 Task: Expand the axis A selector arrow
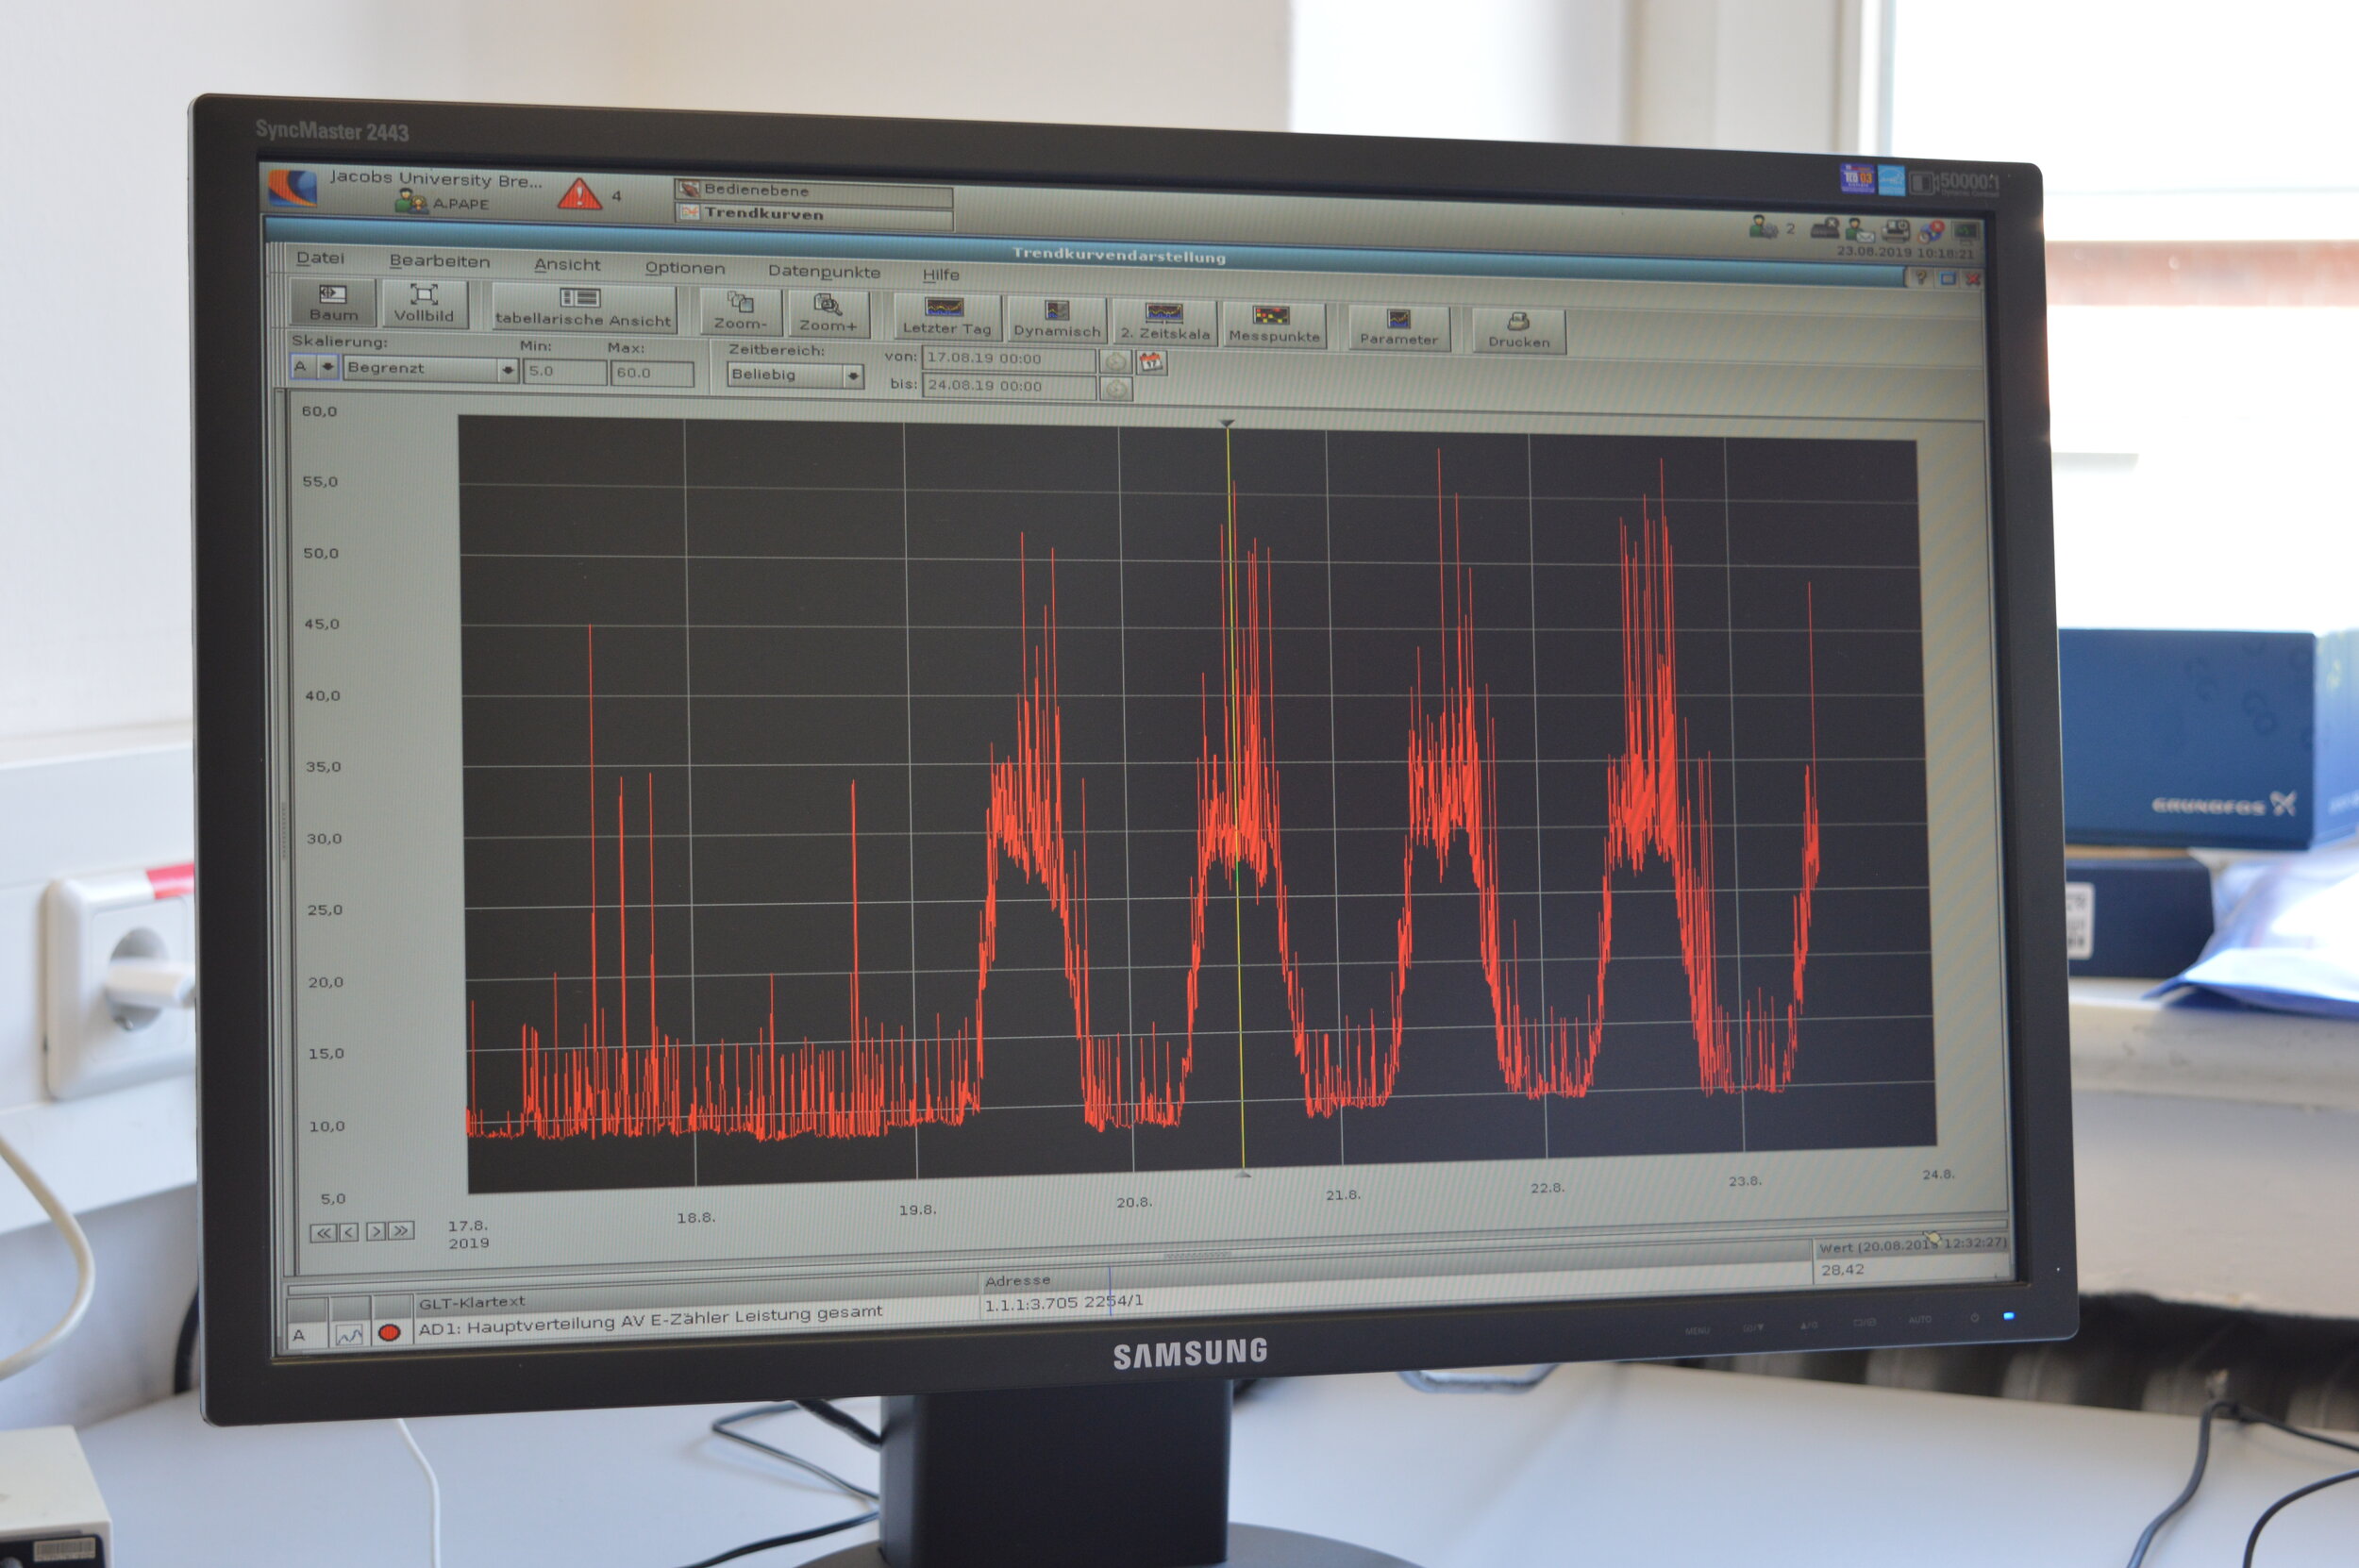click(327, 367)
